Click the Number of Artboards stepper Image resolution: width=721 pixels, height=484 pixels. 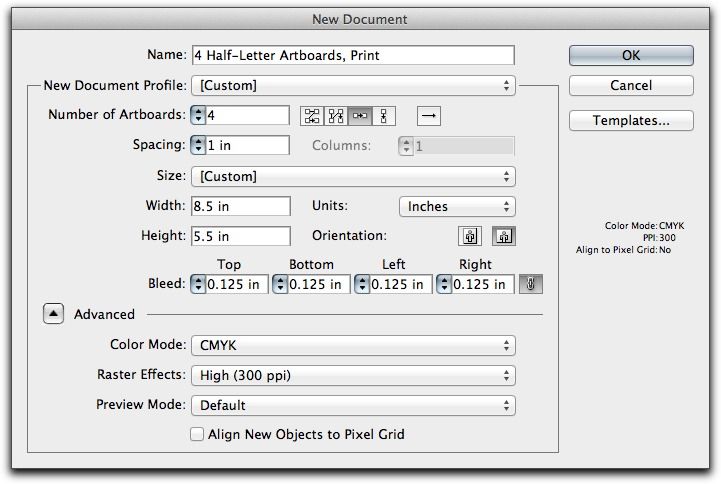point(197,116)
